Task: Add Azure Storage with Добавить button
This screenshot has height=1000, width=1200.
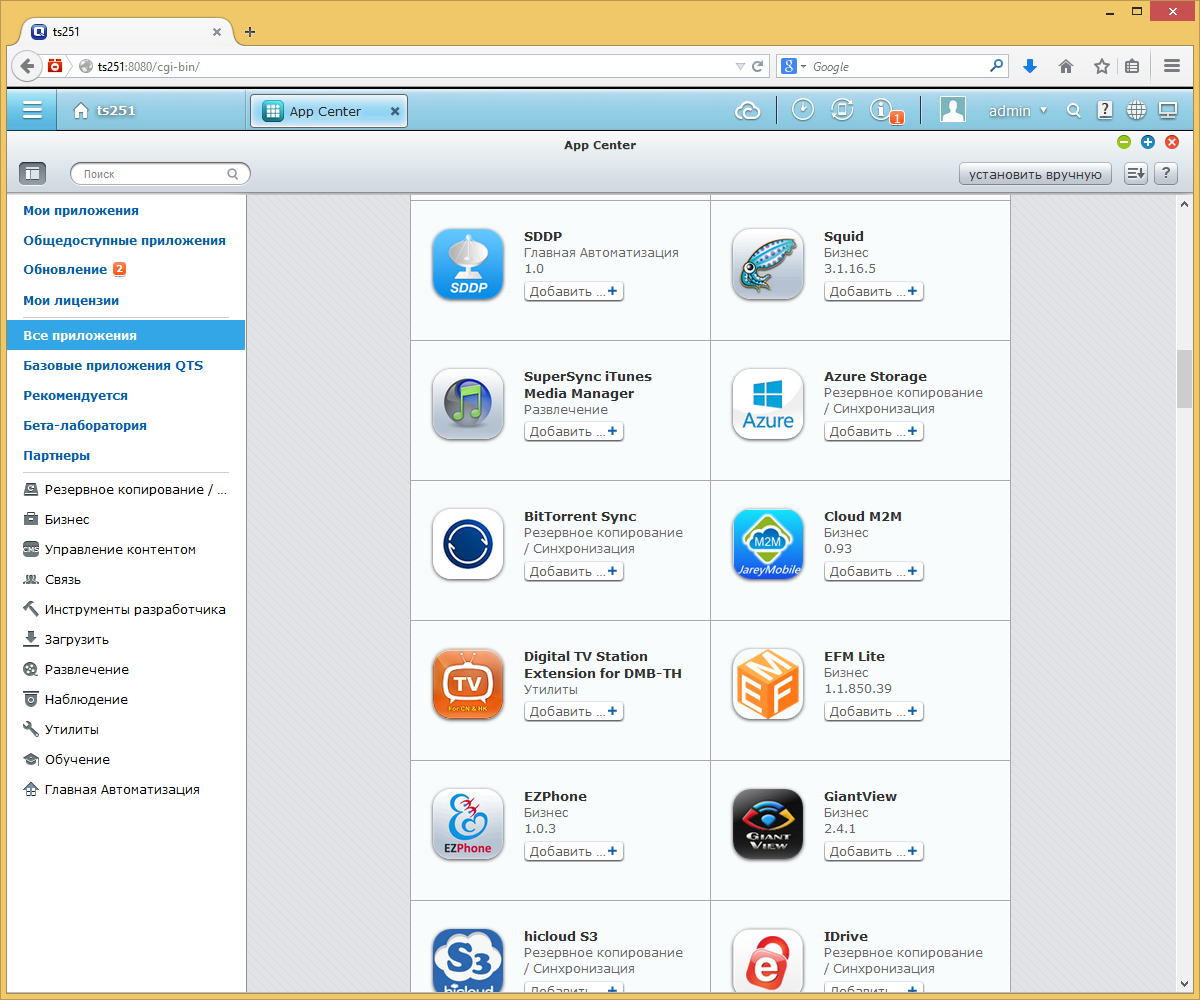Action: tap(874, 431)
